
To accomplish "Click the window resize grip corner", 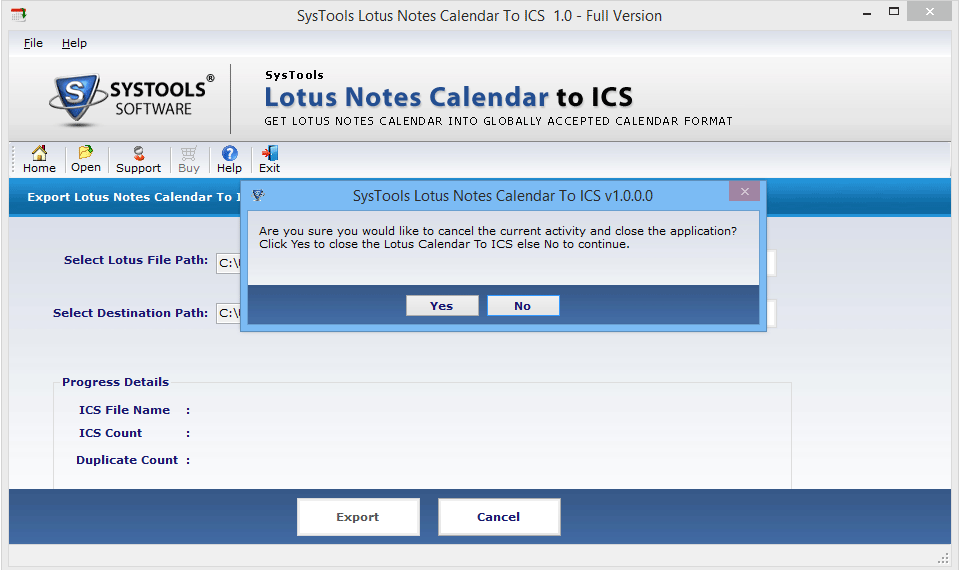I will point(943,558).
